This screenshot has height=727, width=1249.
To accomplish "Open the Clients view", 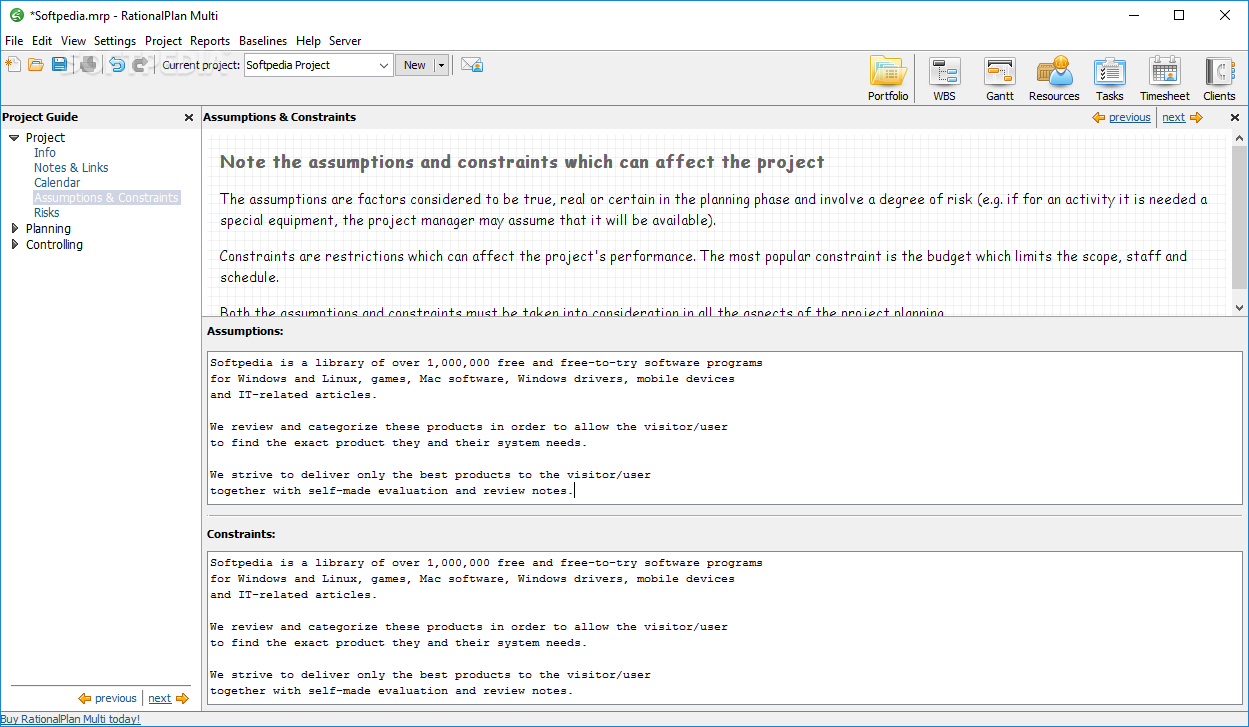I will click(x=1219, y=79).
